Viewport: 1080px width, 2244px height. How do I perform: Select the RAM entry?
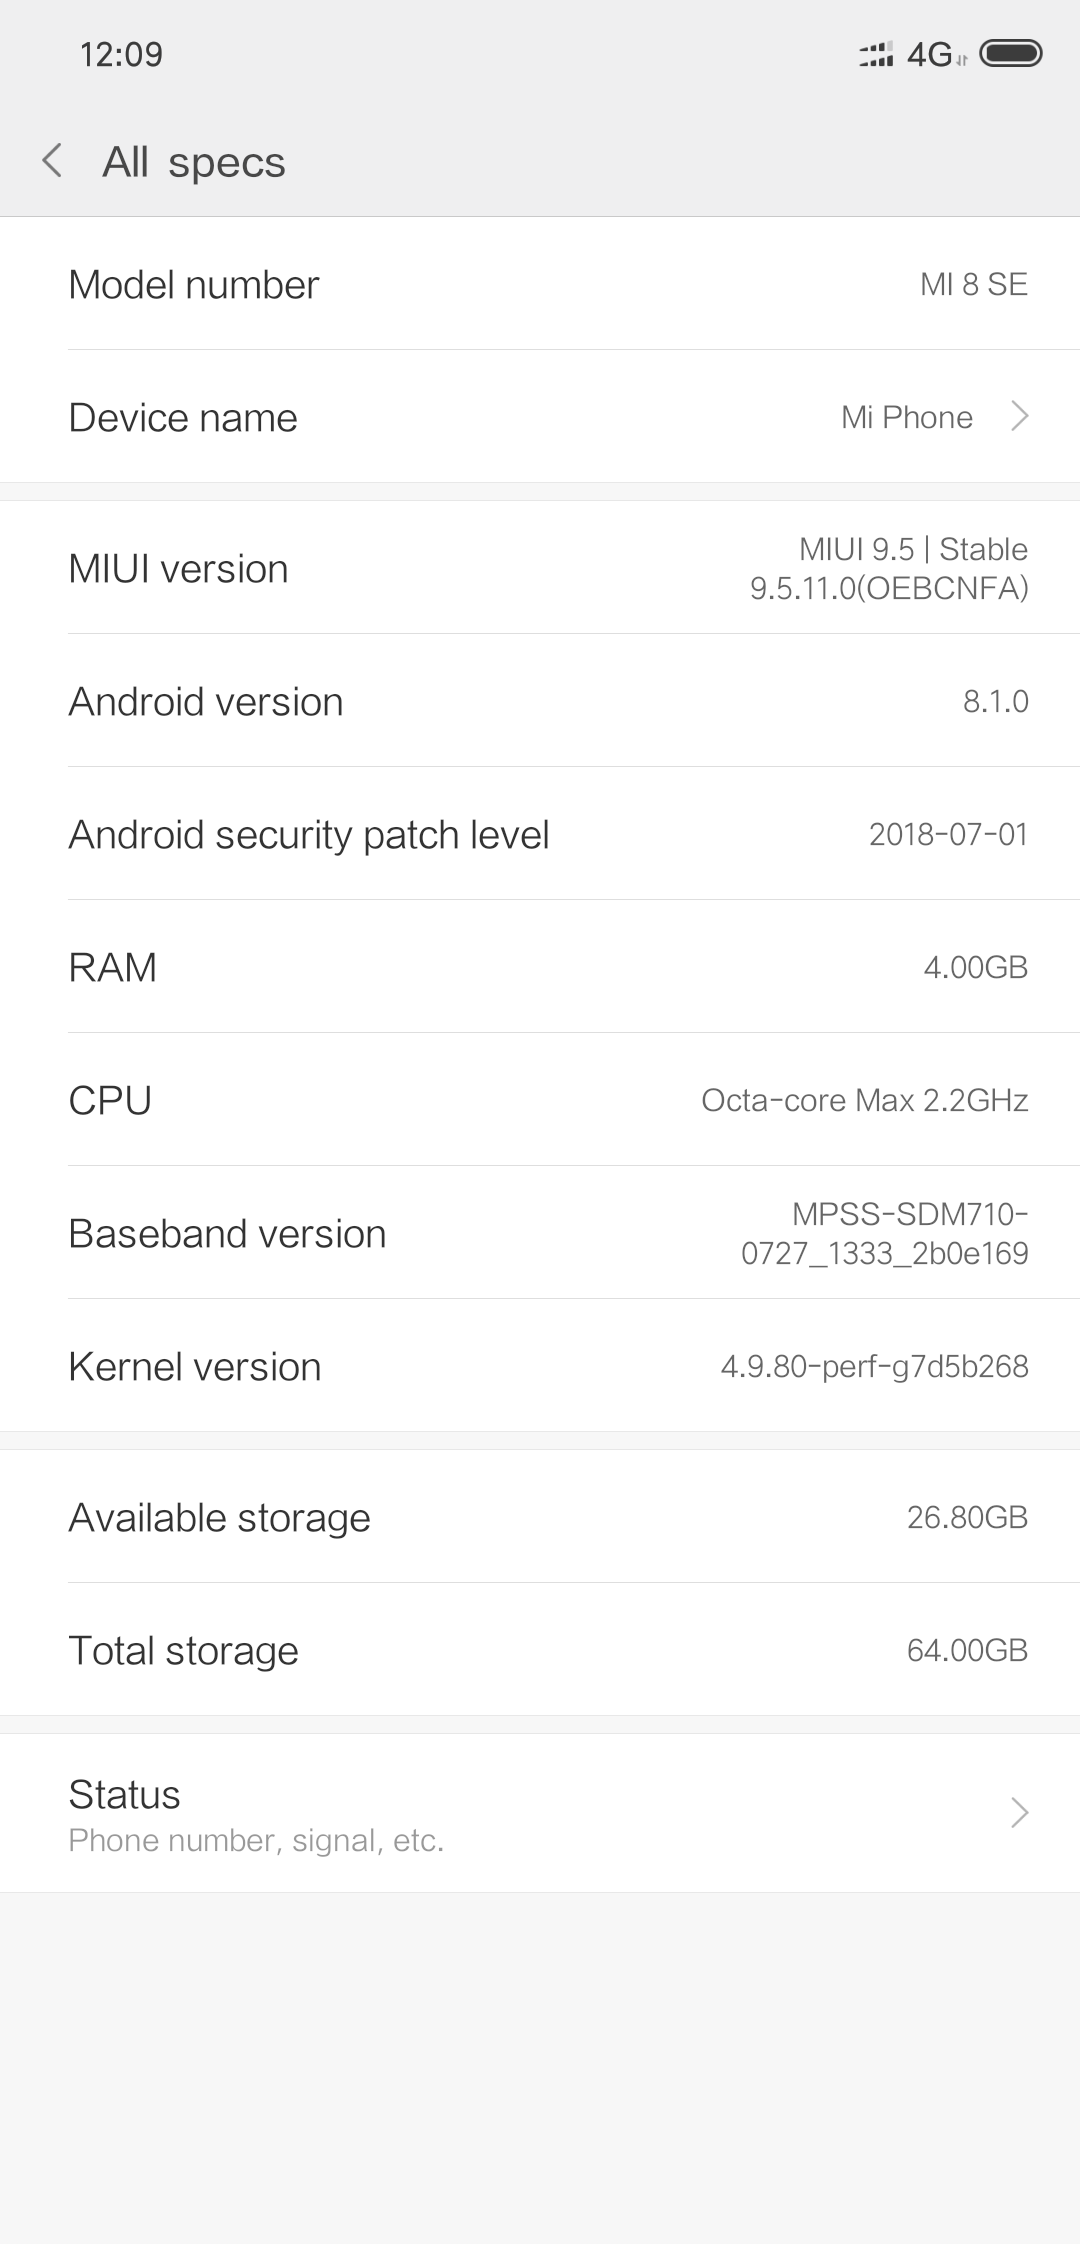click(540, 967)
